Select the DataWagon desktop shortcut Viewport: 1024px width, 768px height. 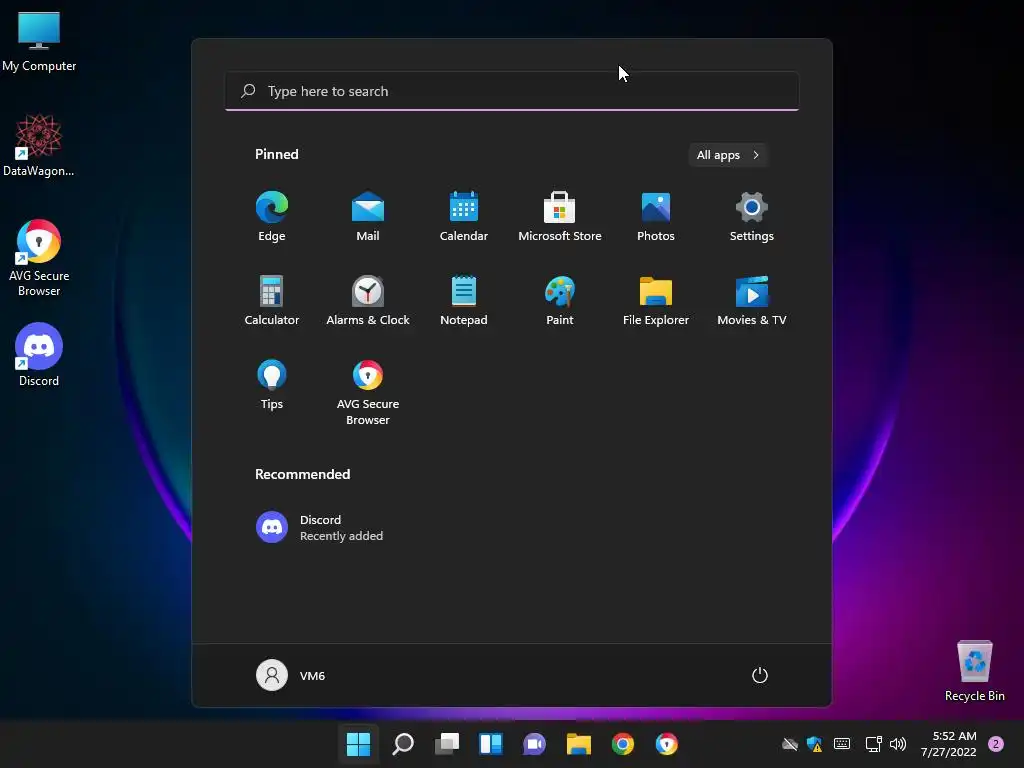coord(39,146)
